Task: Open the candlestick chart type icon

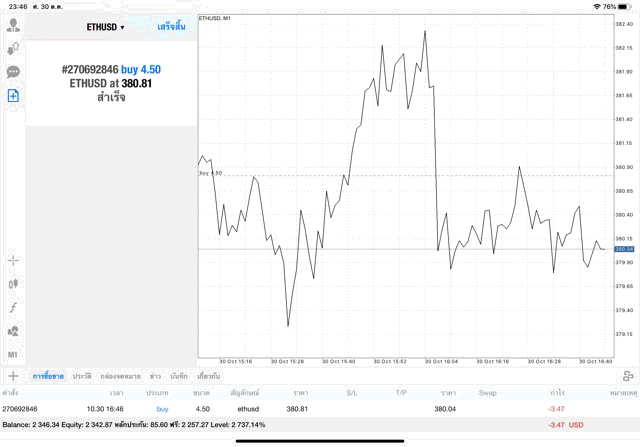Action: click(13, 284)
